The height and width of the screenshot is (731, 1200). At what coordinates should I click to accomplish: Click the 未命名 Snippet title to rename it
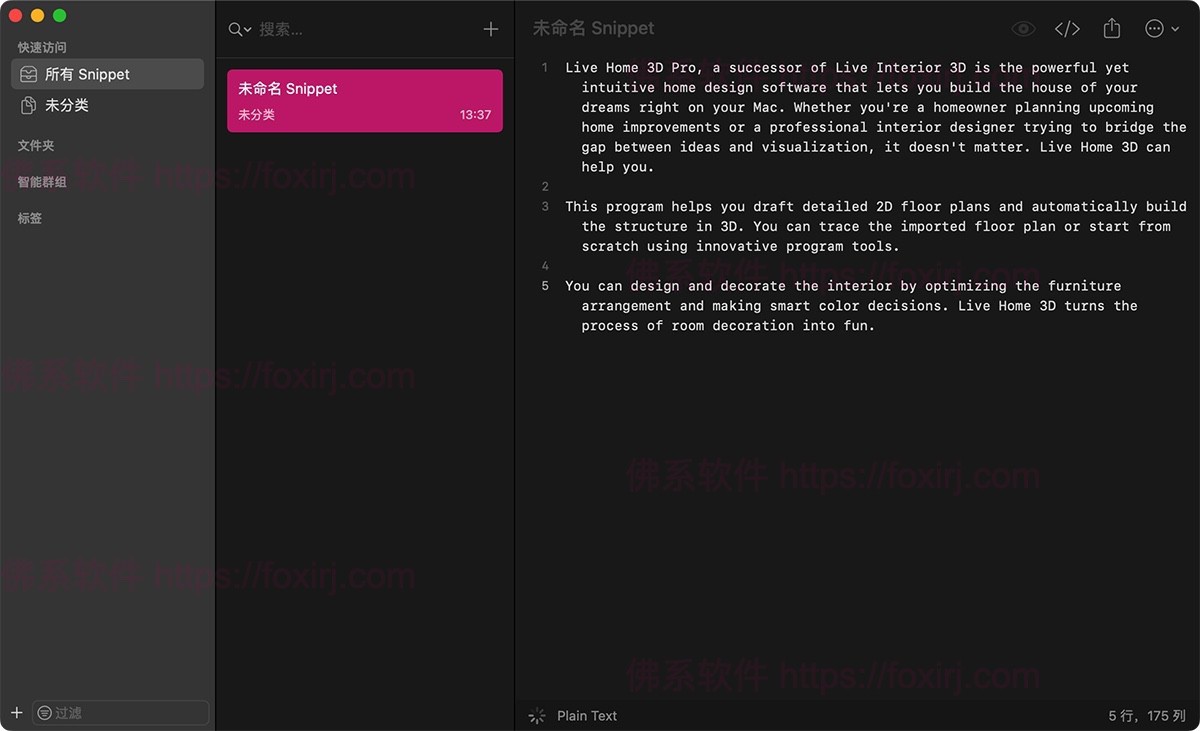coord(594,28)
